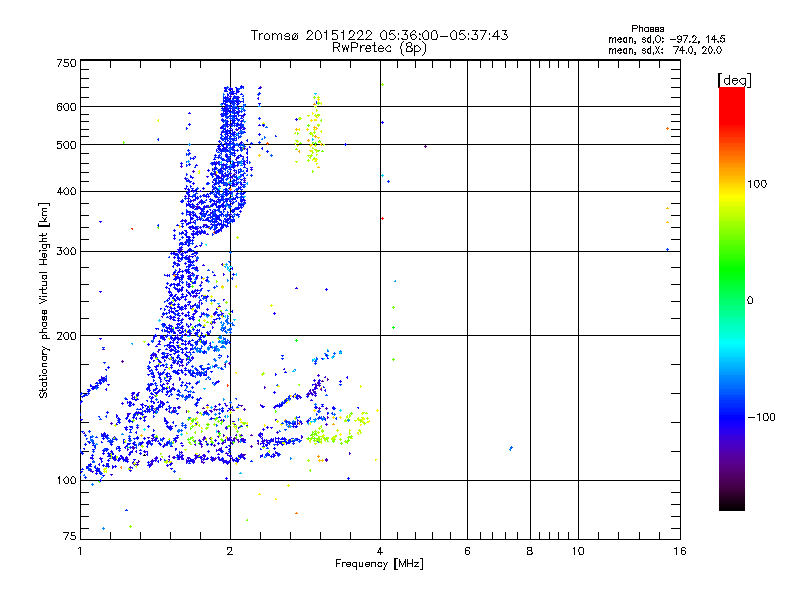Click the 'RwPretec (8p)' subtitle
The width and height of the screenshot is (800, 600).
click(x=379, y=48)
